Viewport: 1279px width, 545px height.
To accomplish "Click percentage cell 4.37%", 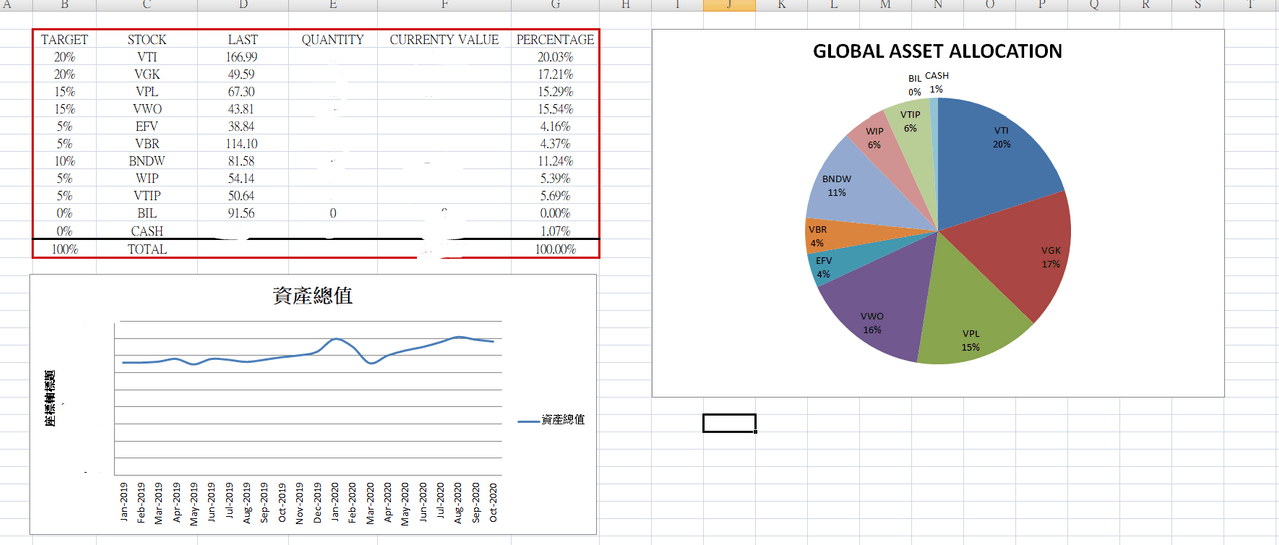I will (555, 144).
